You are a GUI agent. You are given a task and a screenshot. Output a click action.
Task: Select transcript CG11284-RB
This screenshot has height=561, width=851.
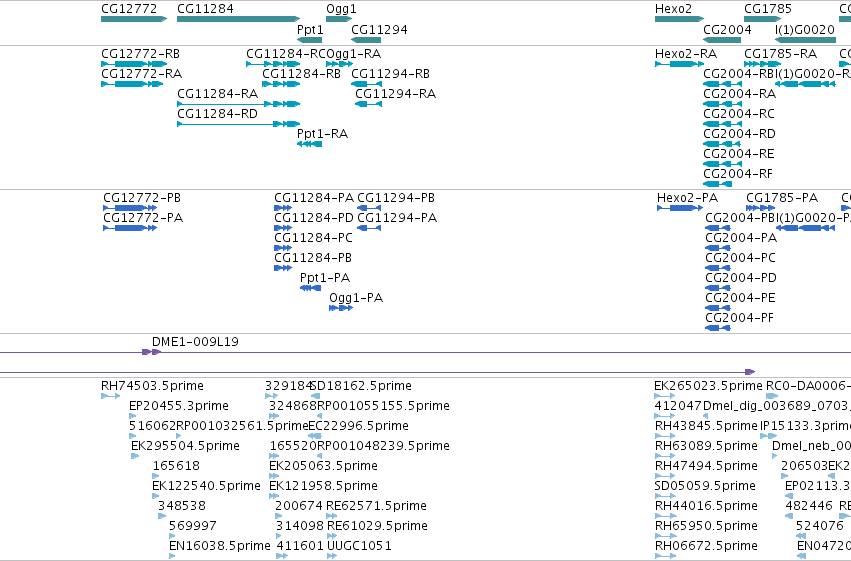[x=281, y=84]
